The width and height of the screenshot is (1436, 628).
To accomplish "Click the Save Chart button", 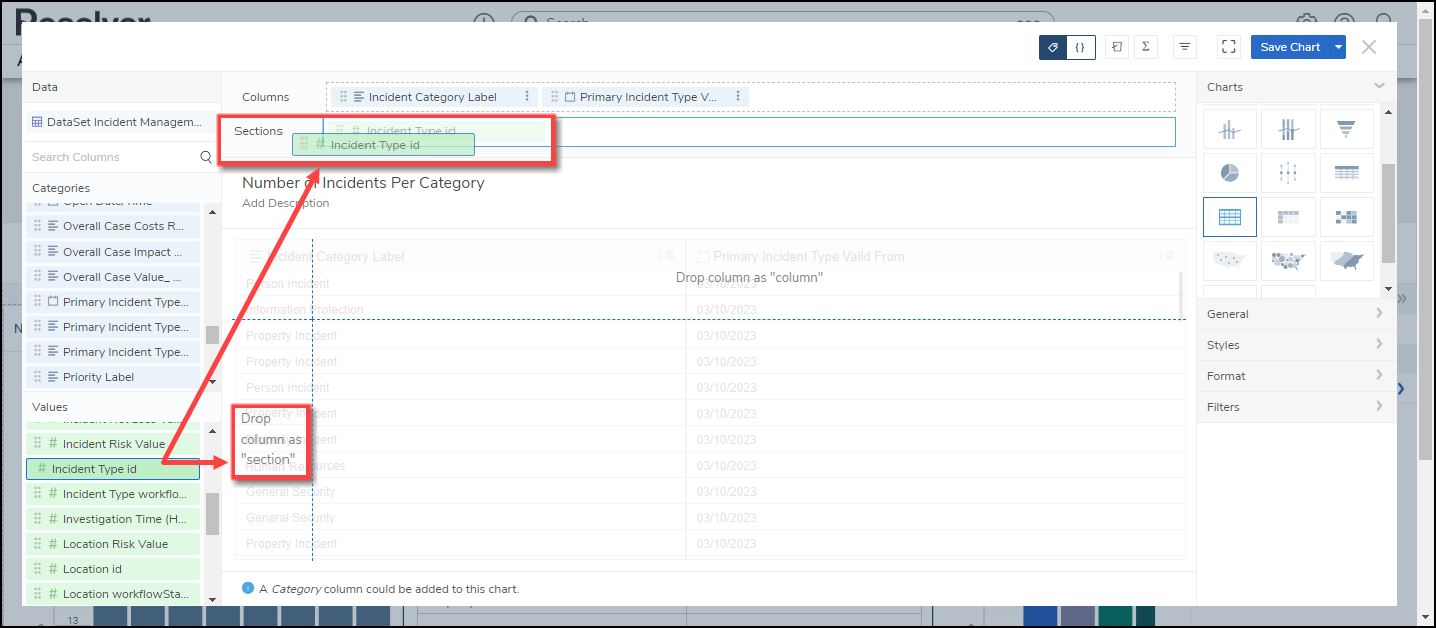I will 1290,47.
